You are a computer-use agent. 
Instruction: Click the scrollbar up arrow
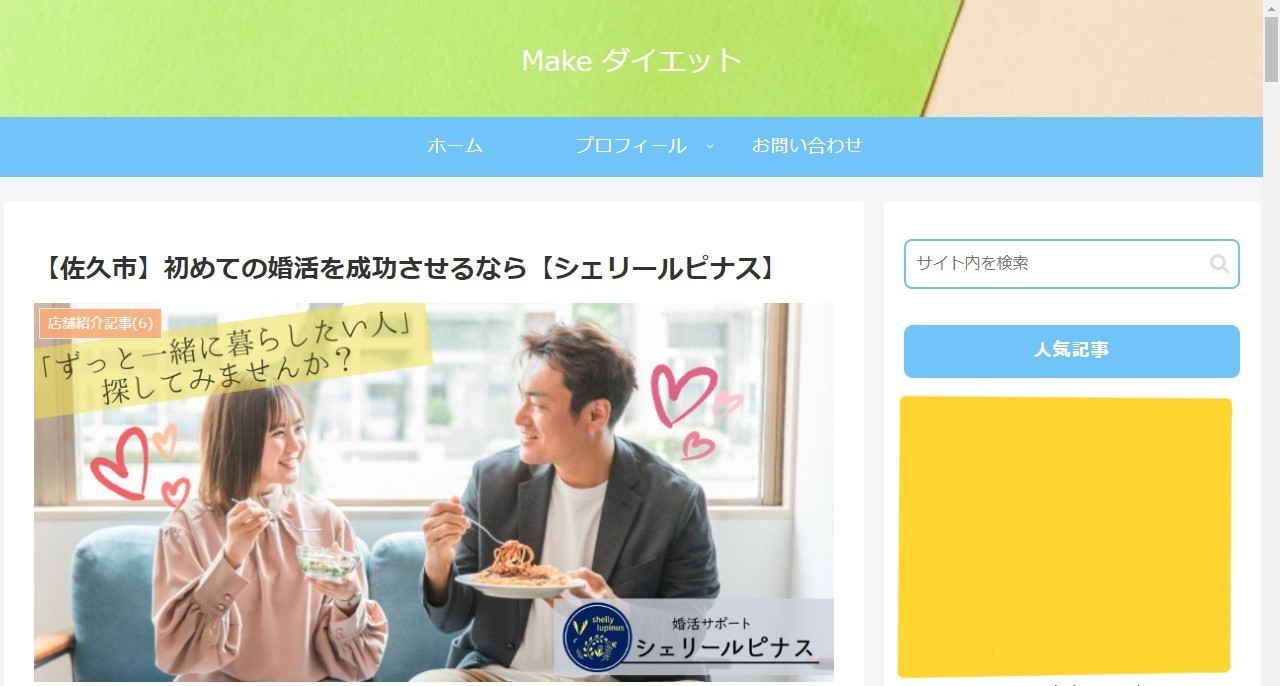(x=1271, y=9)
